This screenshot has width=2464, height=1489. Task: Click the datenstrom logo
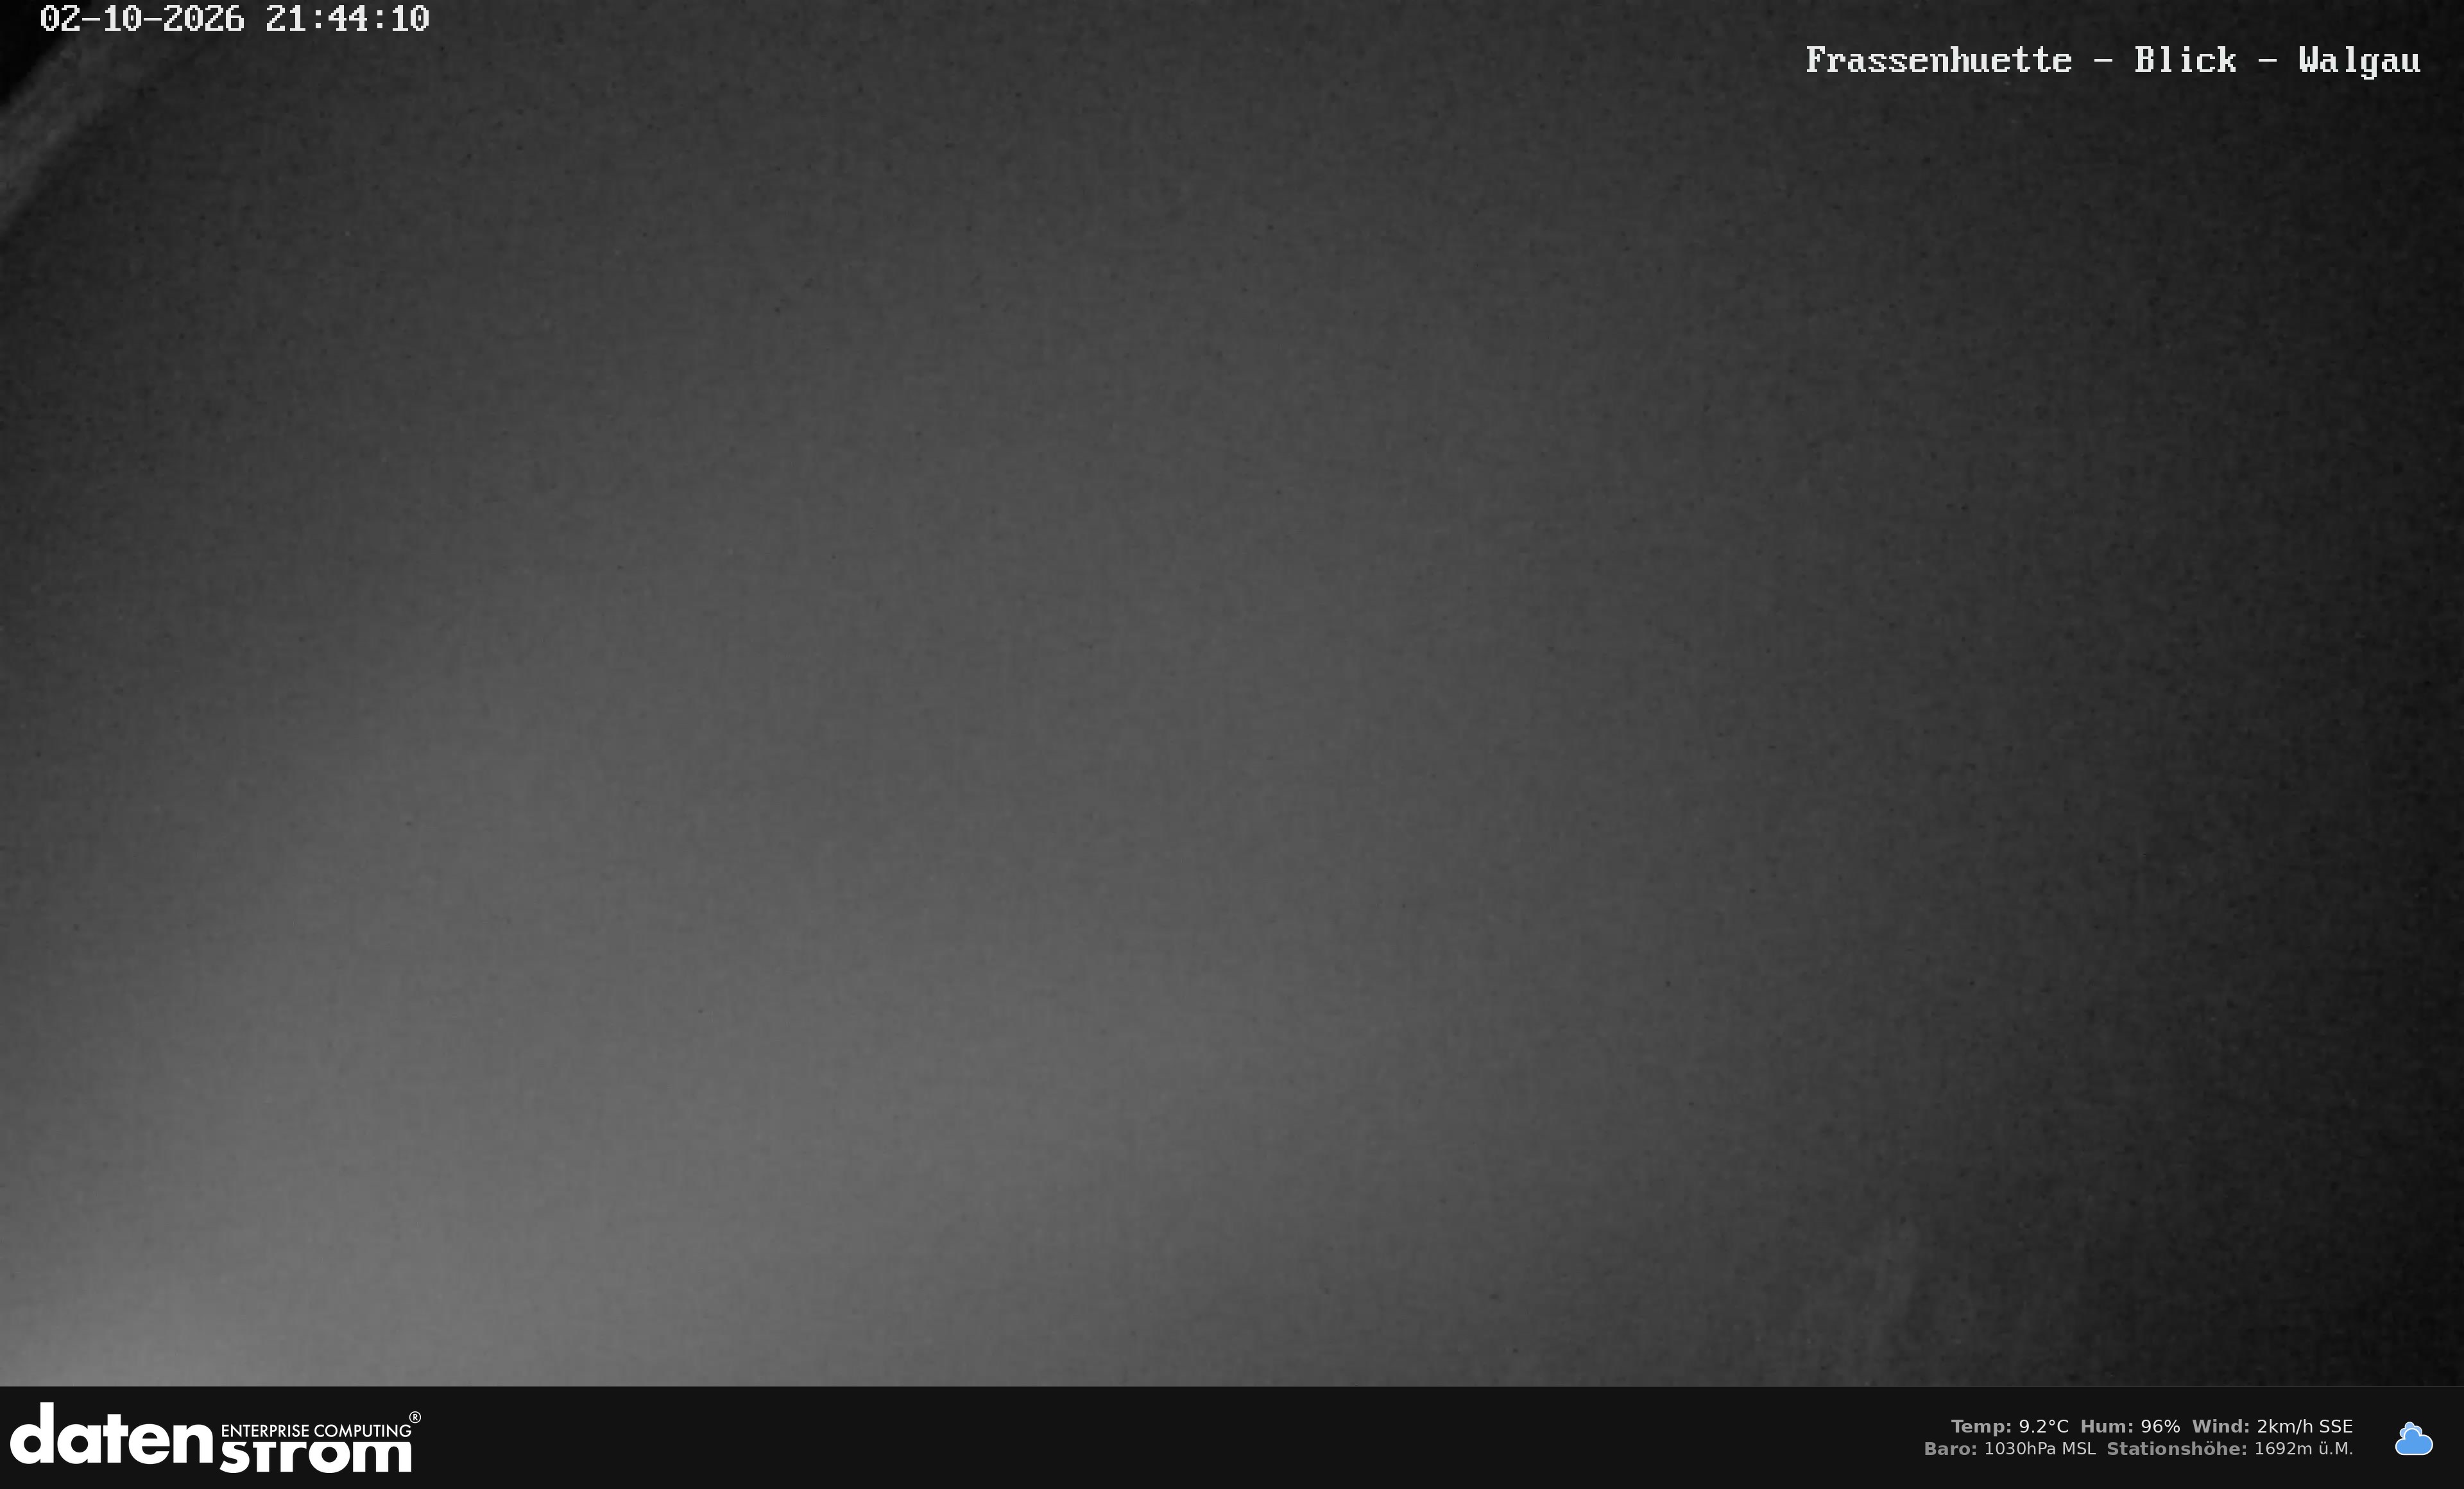(x=215, y=1438)
